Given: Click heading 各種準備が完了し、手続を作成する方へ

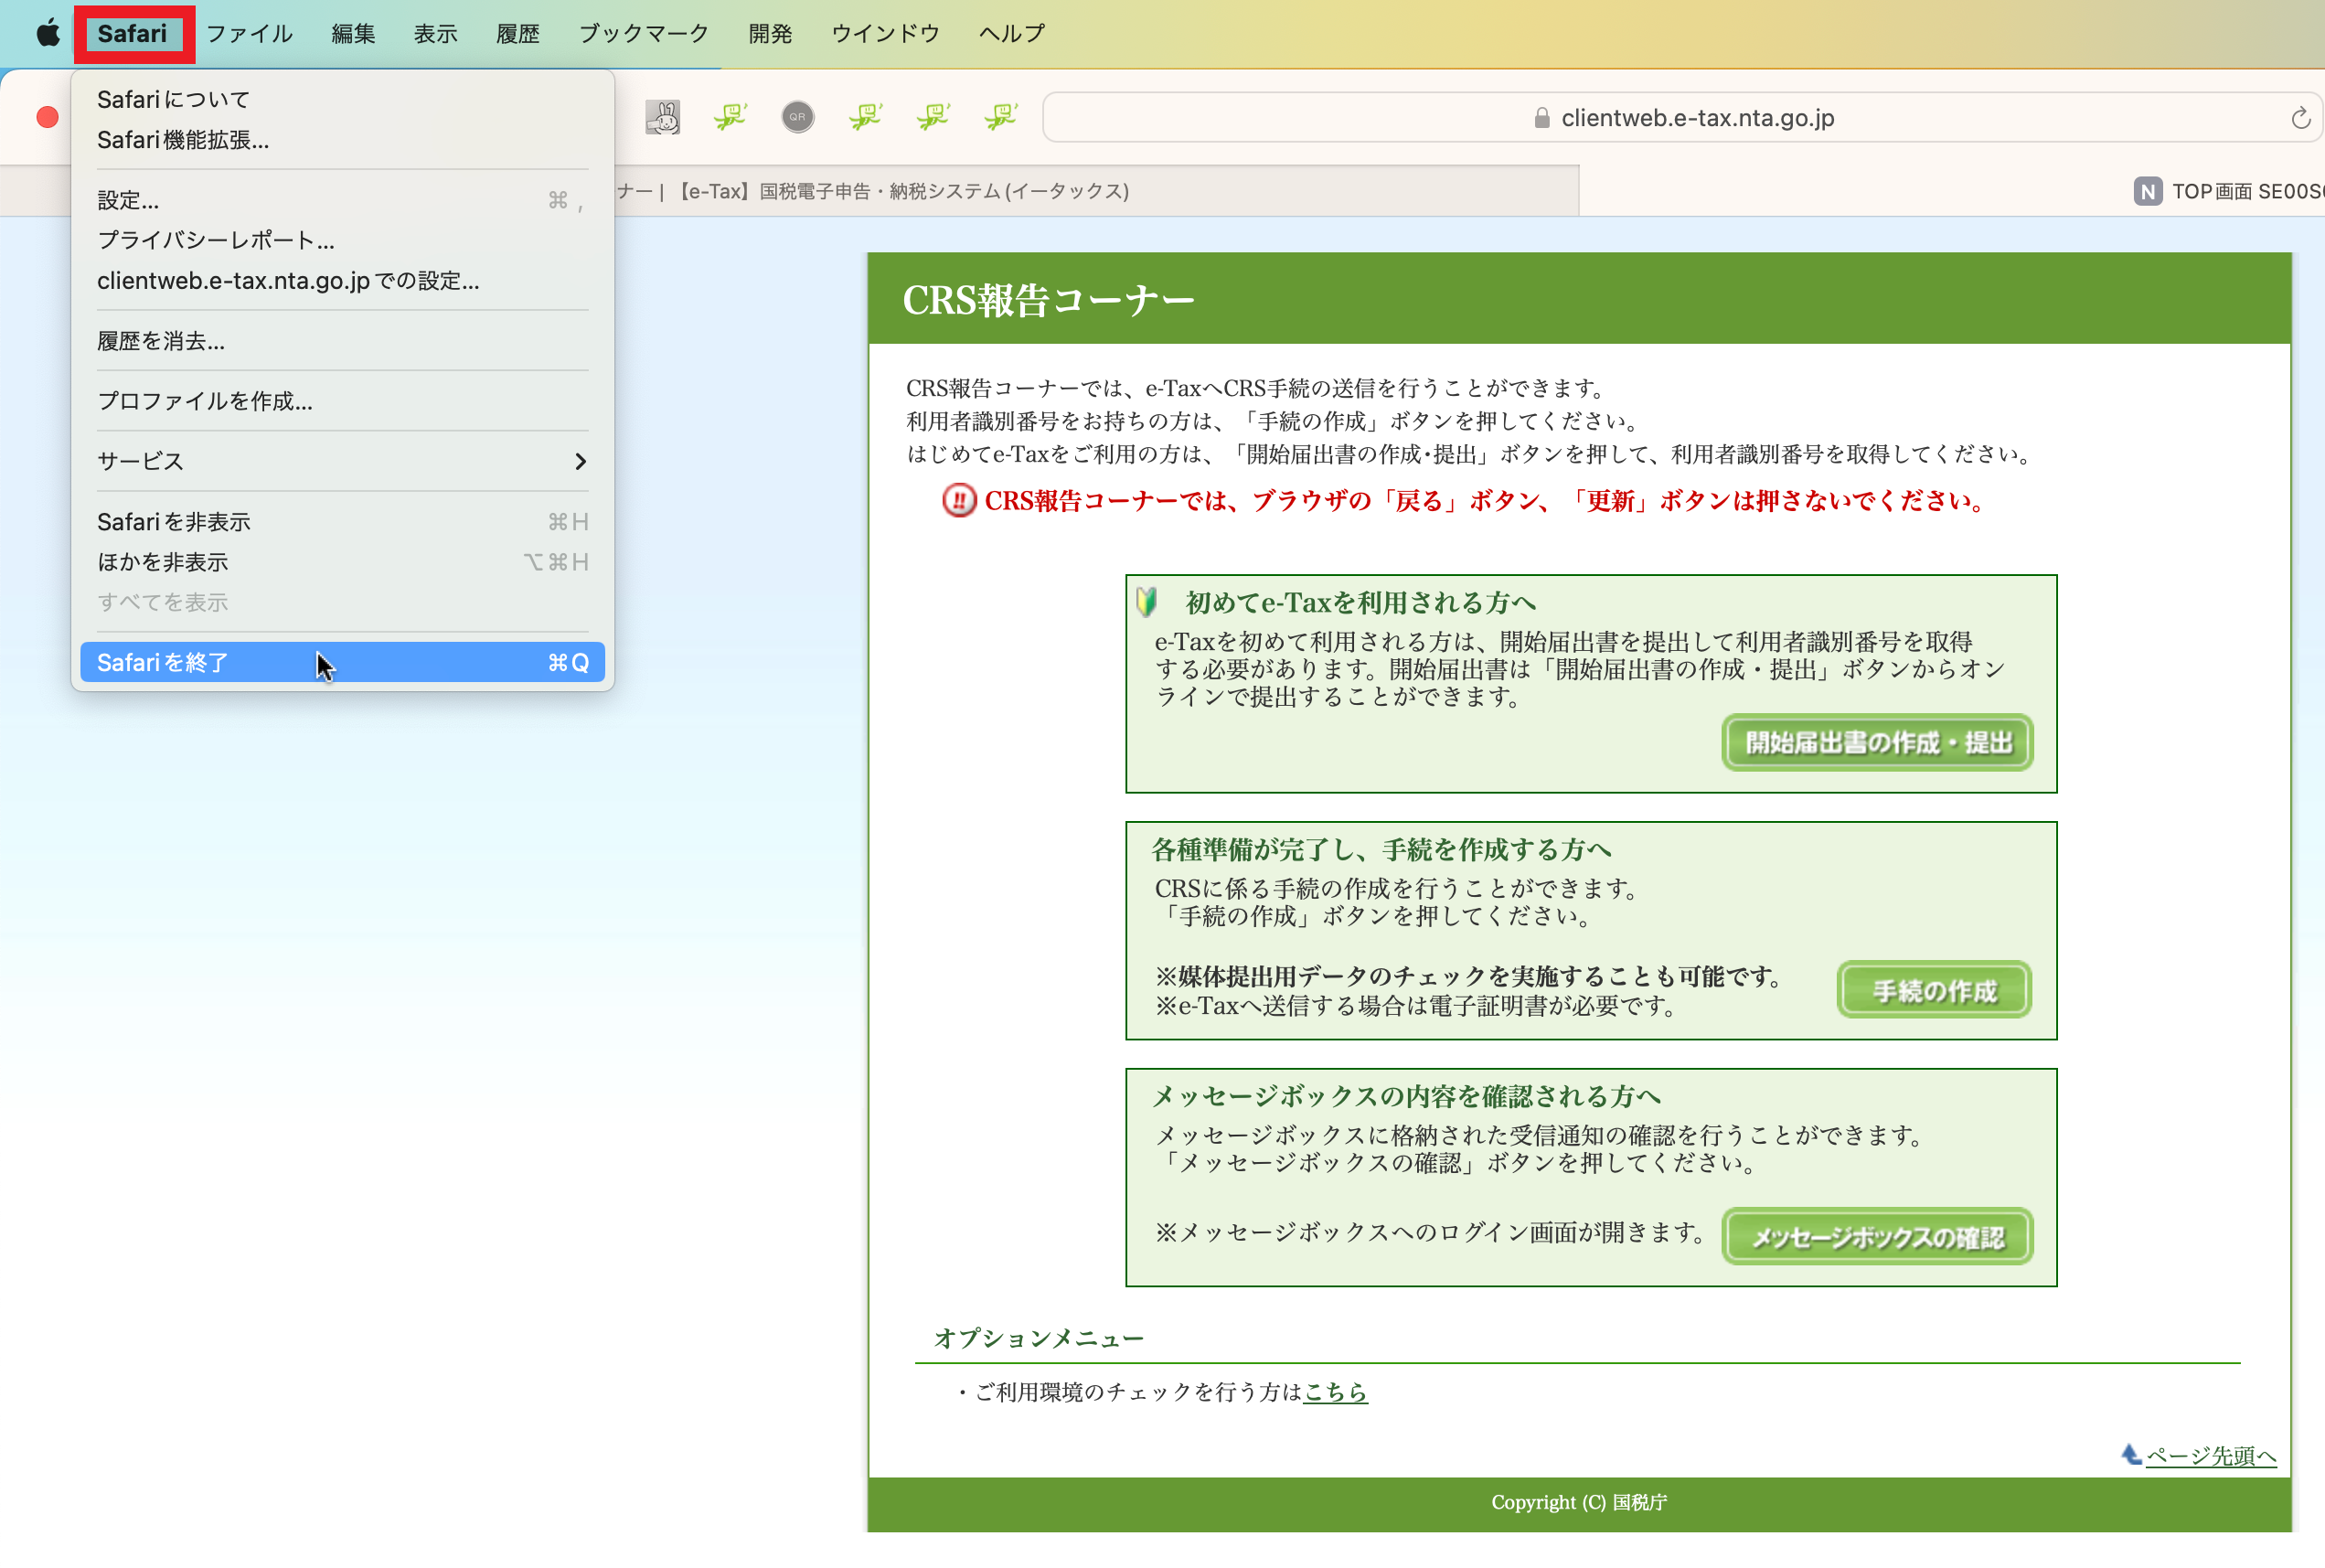Looking at the screenshot, I should click(x=1381, y=849).
